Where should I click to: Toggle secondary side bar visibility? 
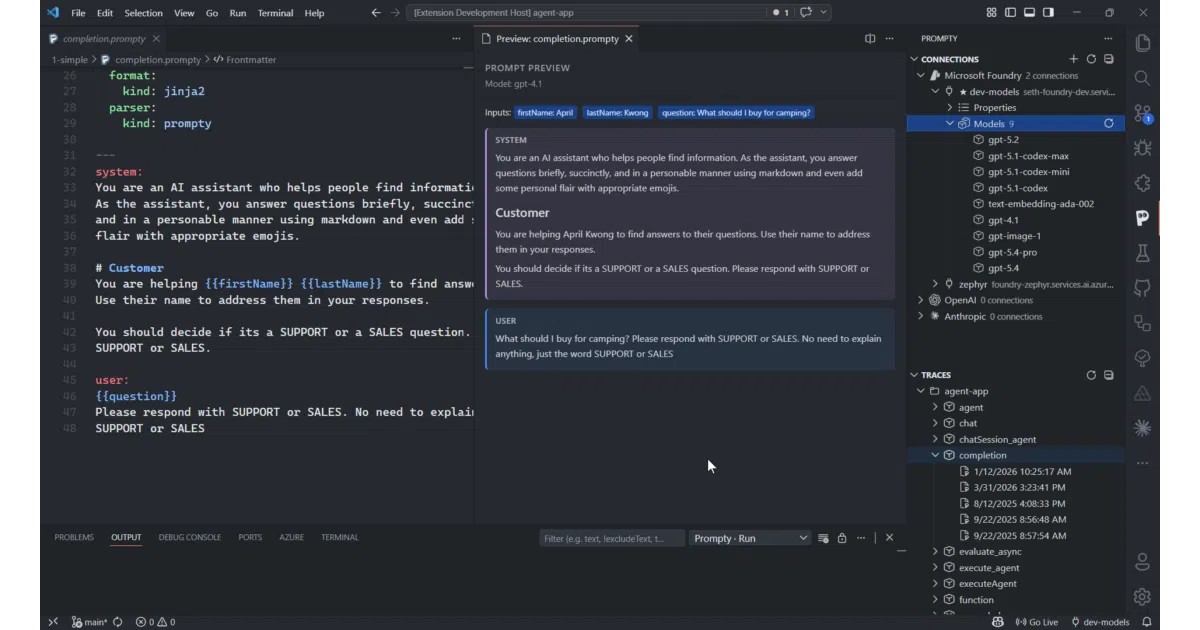[1048, 13]
